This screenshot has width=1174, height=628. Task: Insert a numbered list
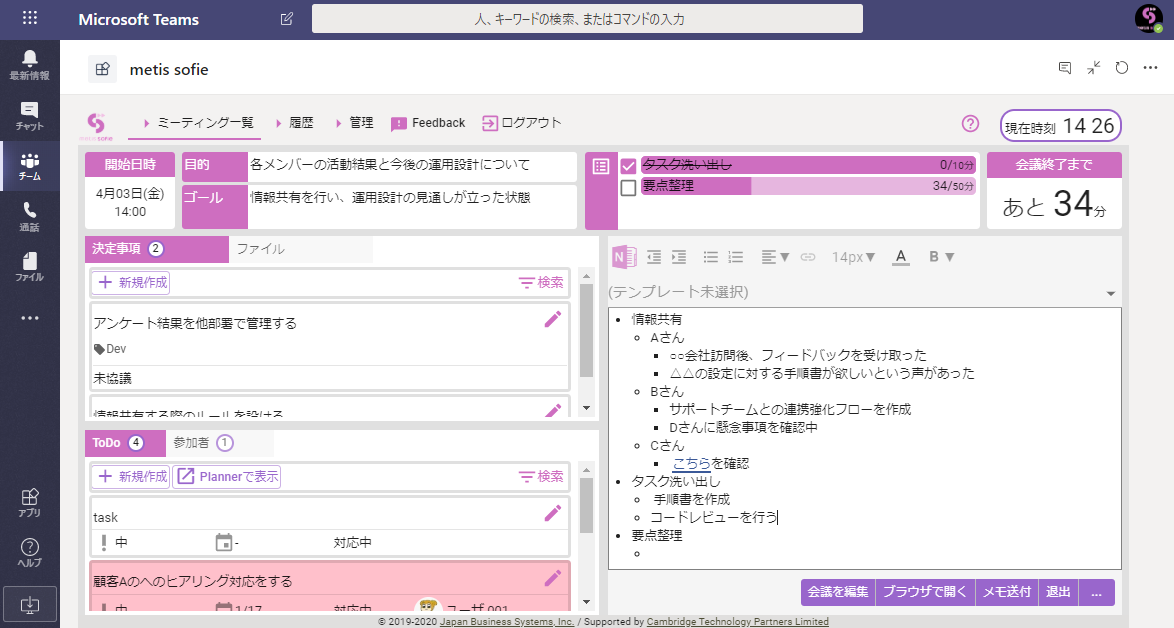click(x=736, y=257)
